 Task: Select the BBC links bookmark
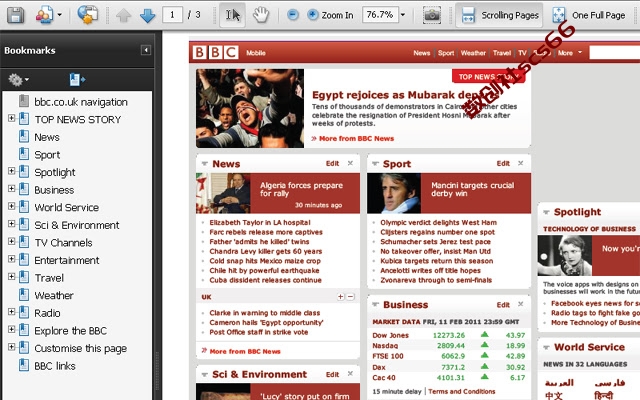55,366
